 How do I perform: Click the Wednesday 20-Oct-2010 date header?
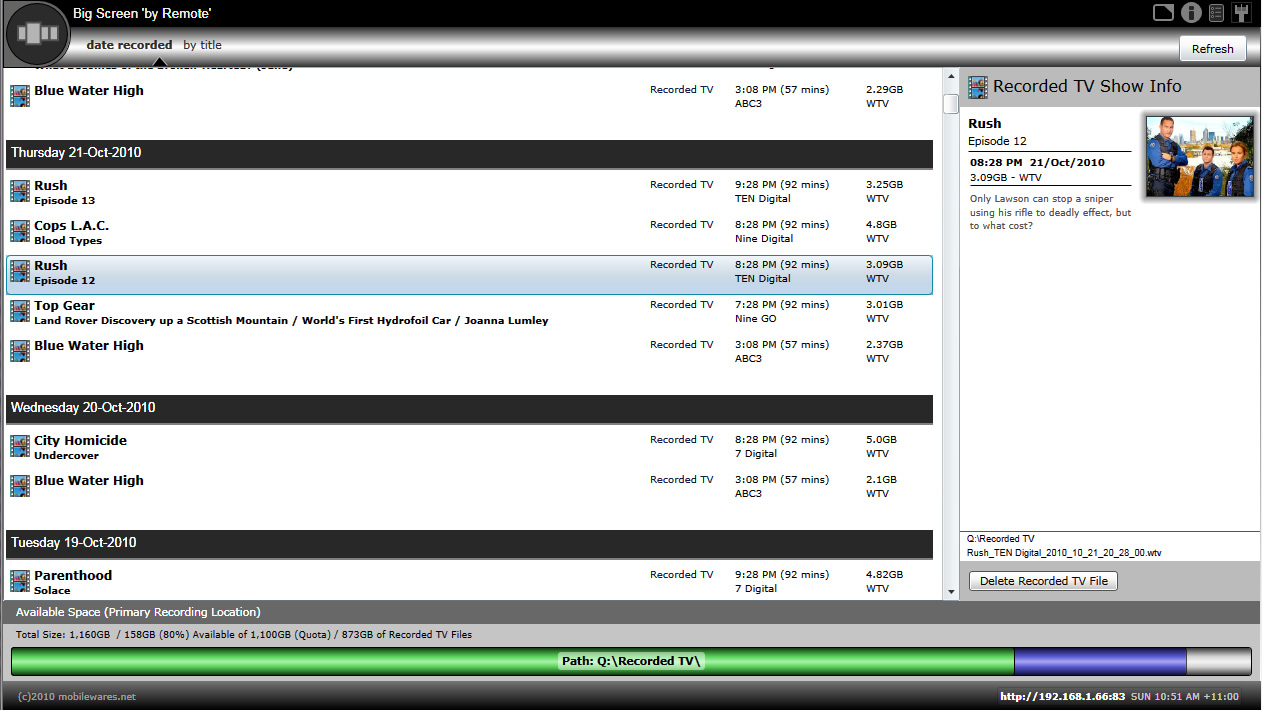(469, 408)
